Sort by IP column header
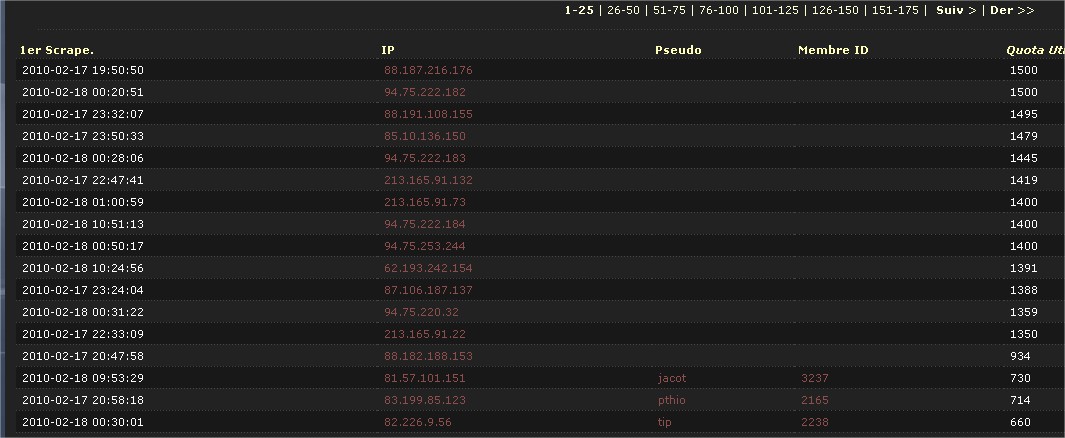Image resolution: width=1065 pixels, height=438 pixels. pos(388,50)
